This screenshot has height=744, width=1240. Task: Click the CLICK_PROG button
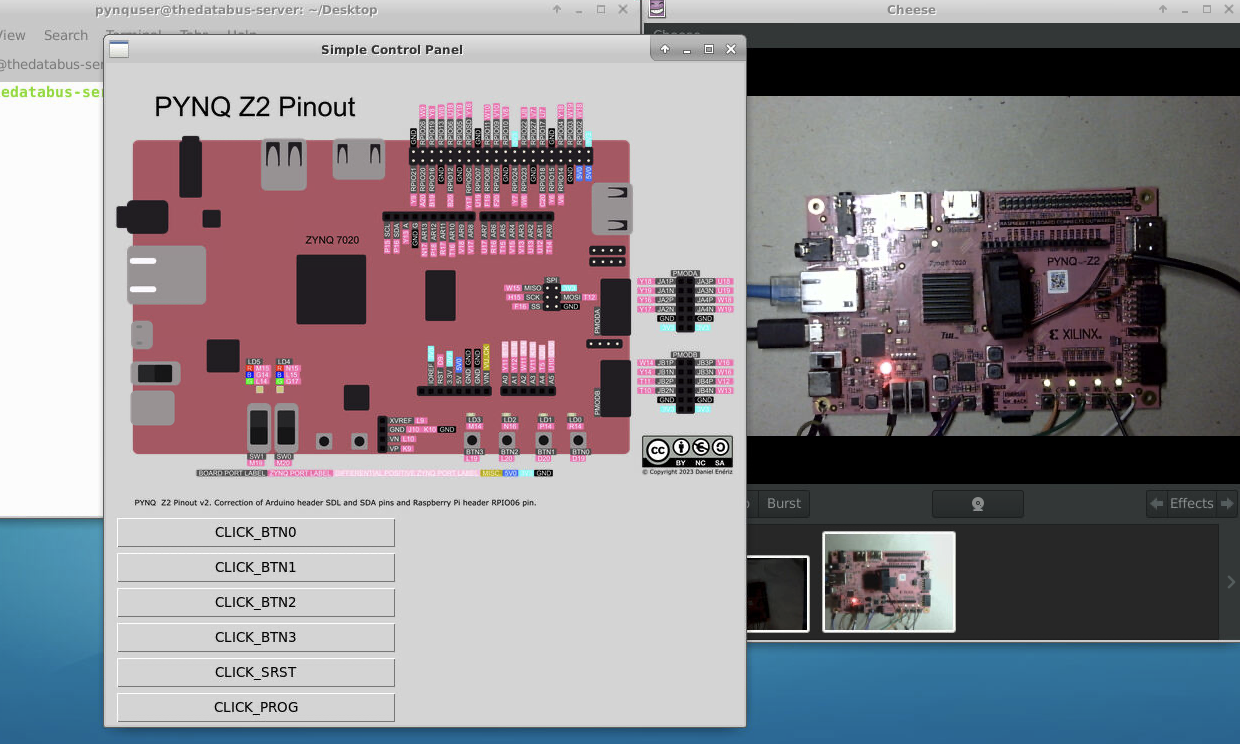pyautogui.click(x=256, y=707)
